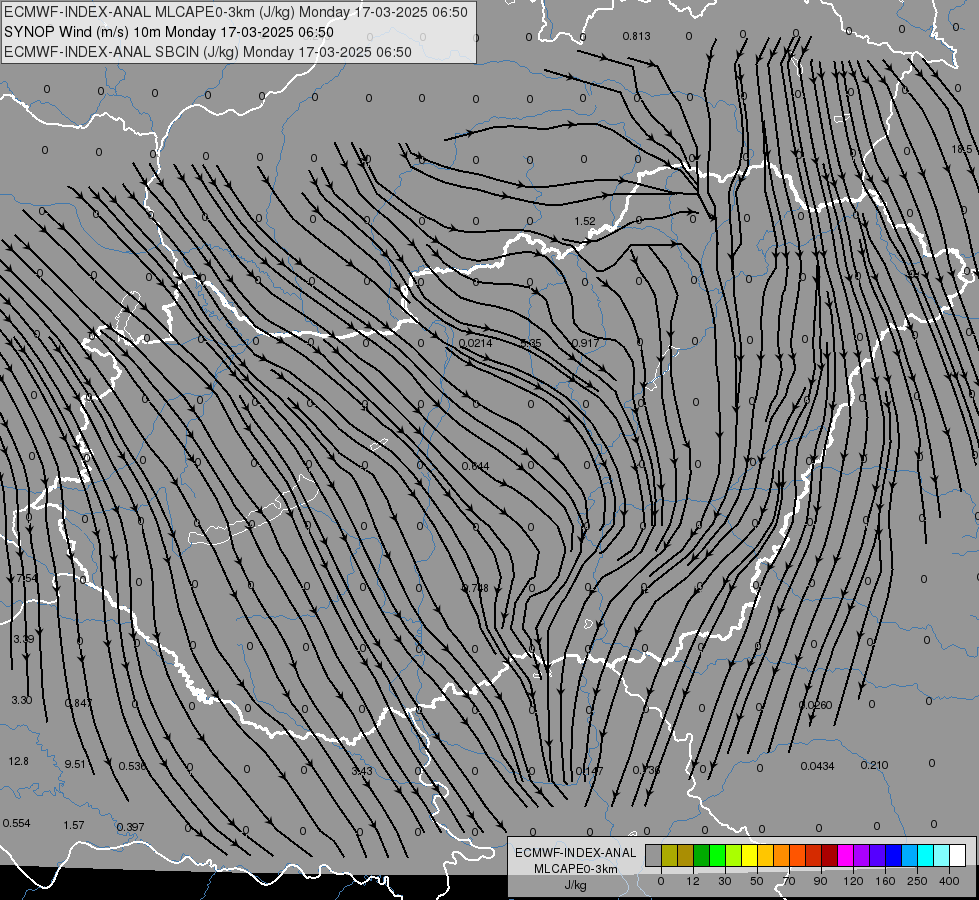Click the map value 0.813
979x900 pixels.
(636, 36)
